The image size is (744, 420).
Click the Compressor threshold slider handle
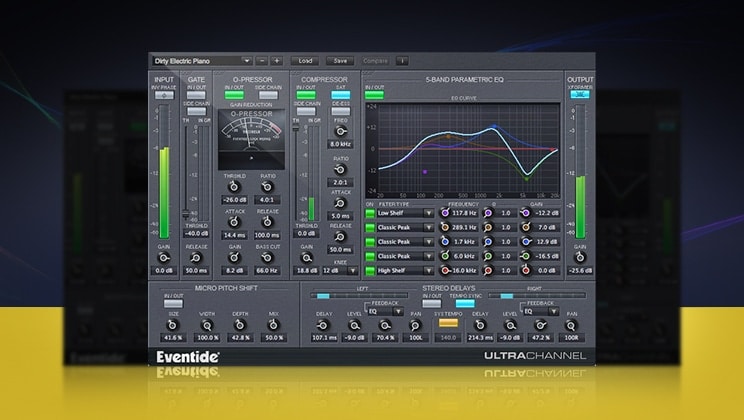[296, 128]
